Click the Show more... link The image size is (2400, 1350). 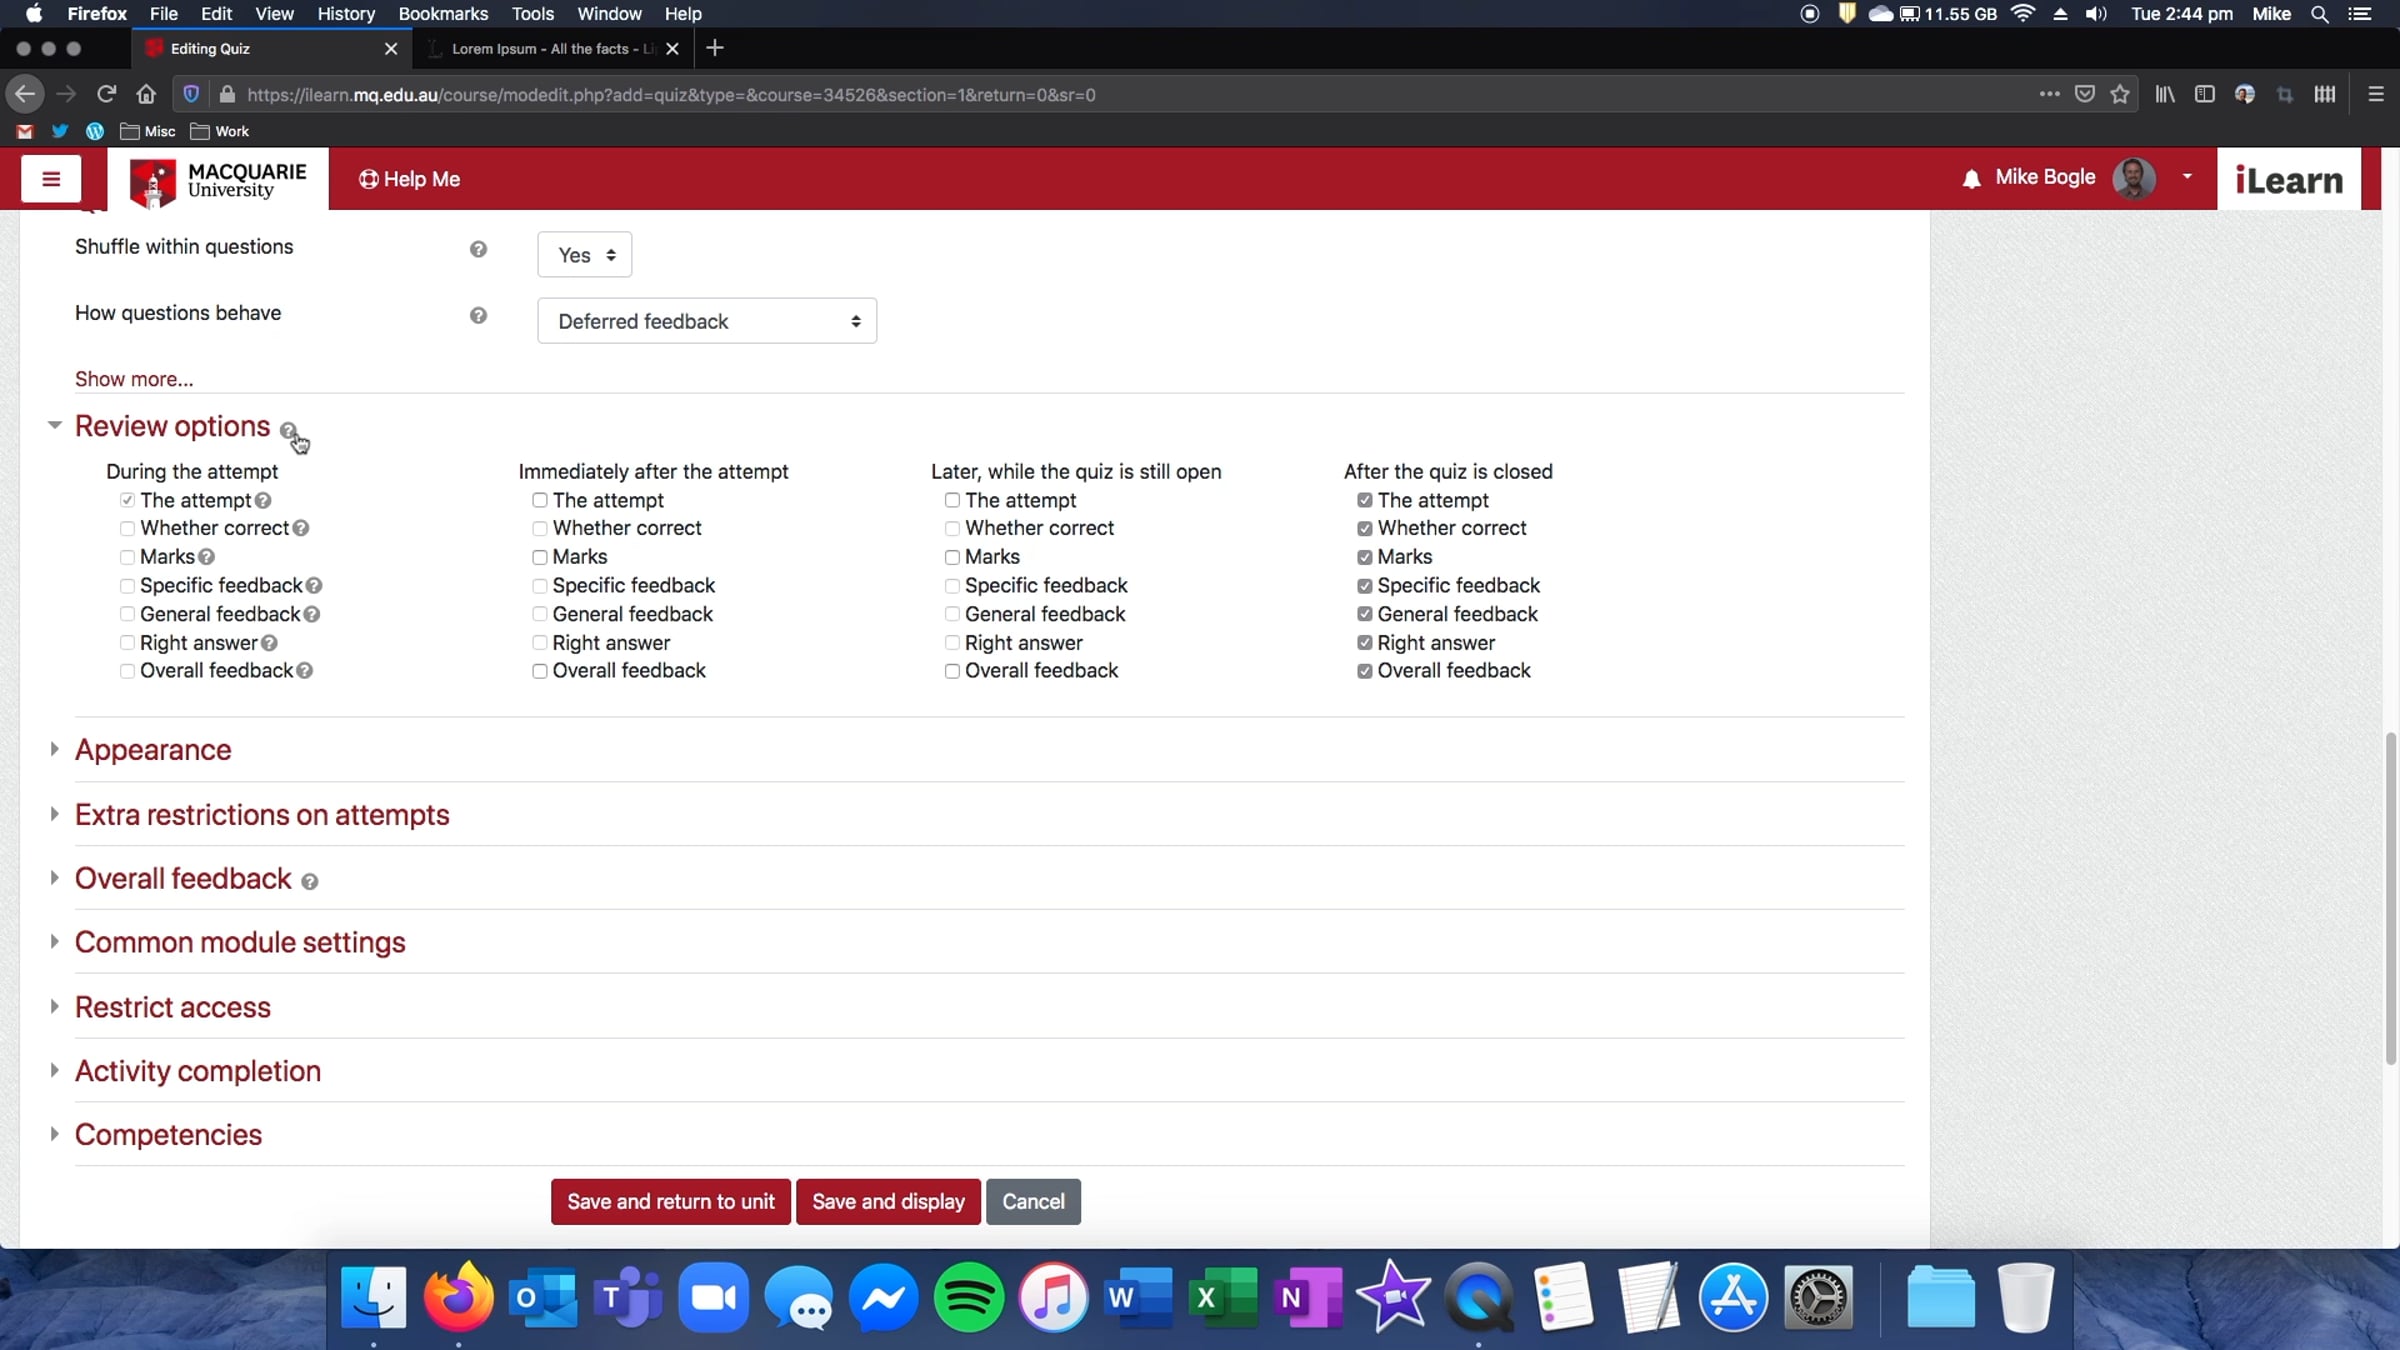click(x=134, y=379)
